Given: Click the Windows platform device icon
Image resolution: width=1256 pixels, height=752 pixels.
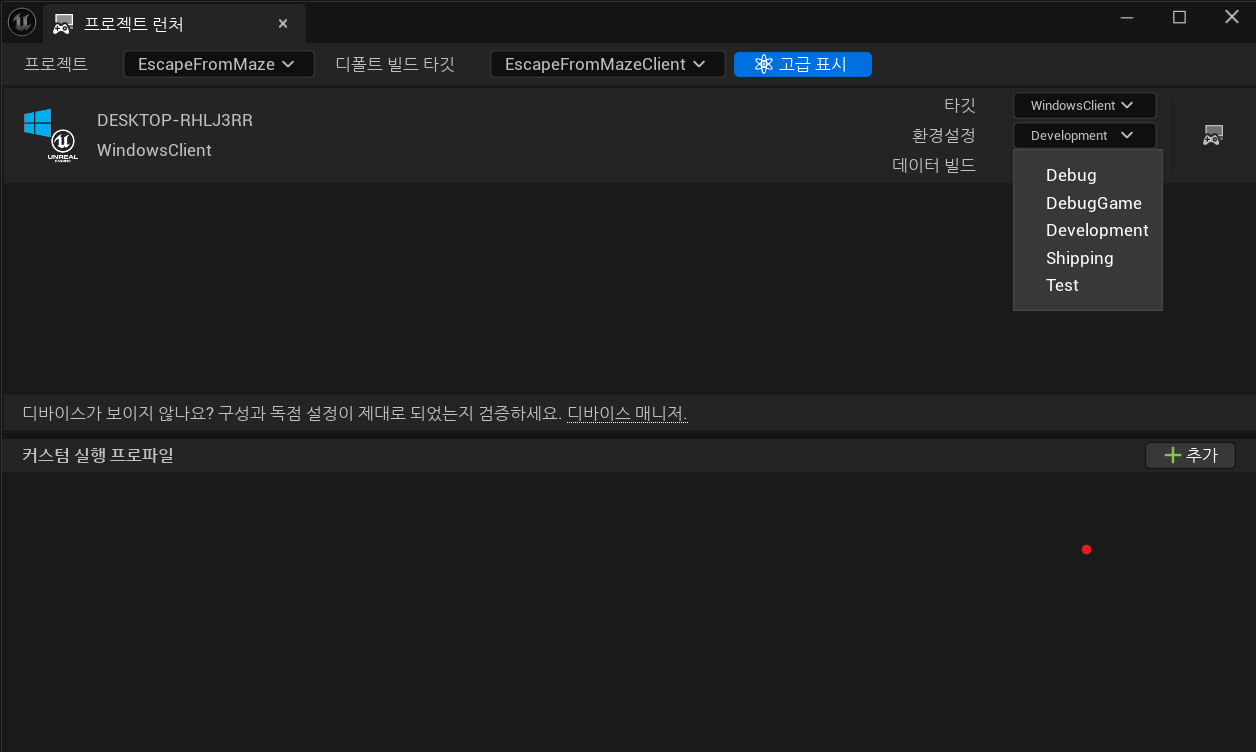Looking at the screenshot, I should pyautogui.click(x=50, y=135).
